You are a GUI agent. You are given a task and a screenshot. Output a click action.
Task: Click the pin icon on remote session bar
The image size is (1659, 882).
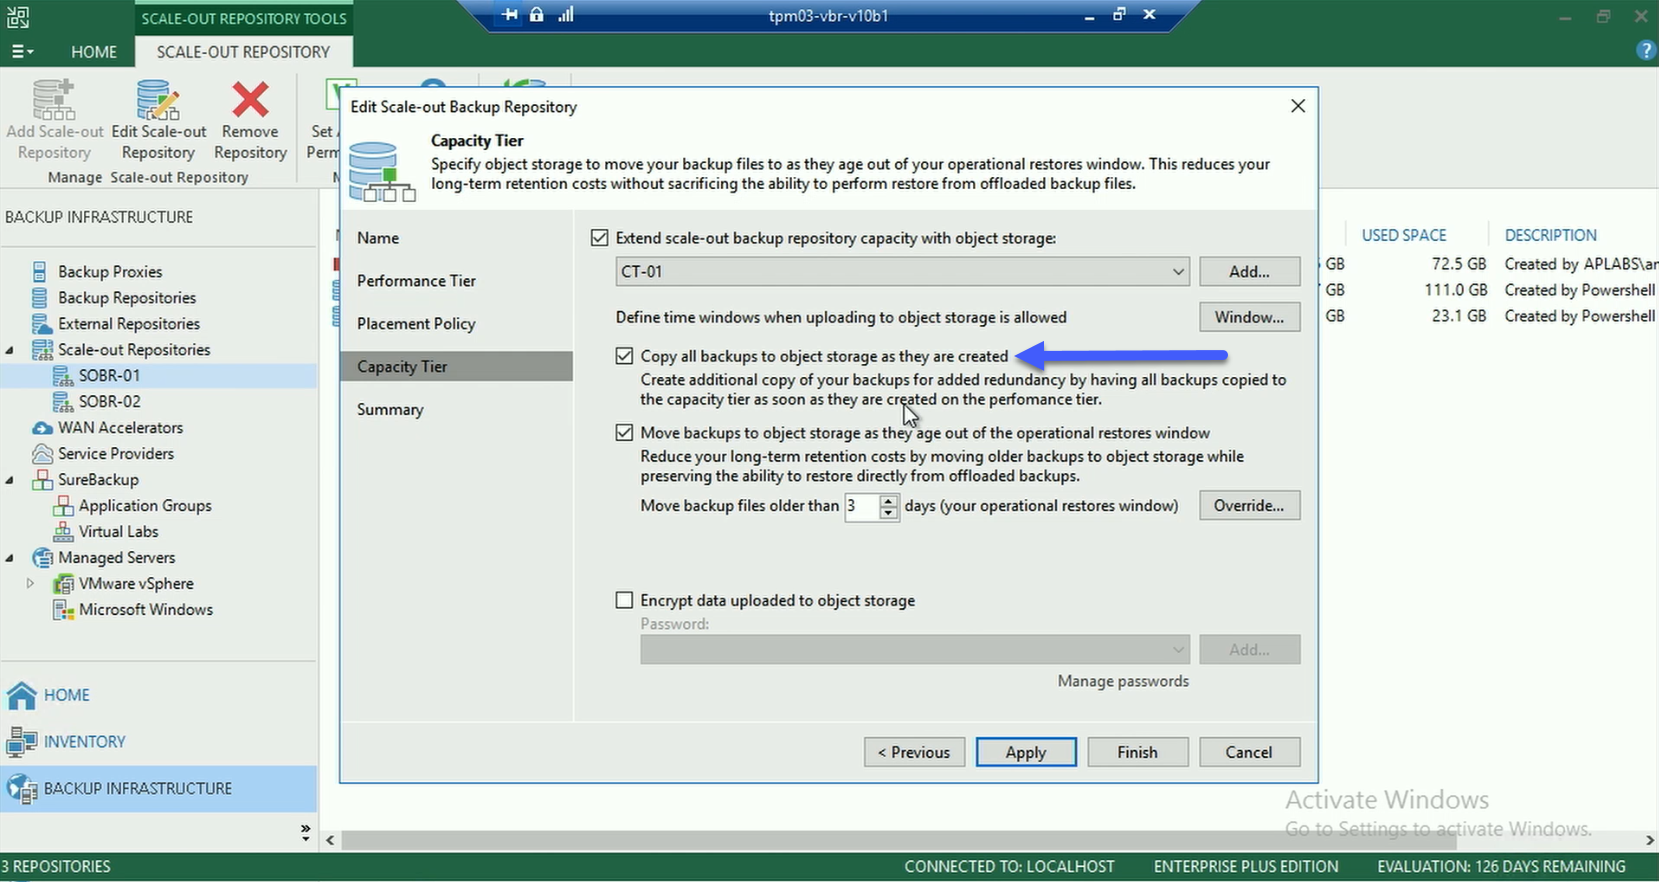510,15
